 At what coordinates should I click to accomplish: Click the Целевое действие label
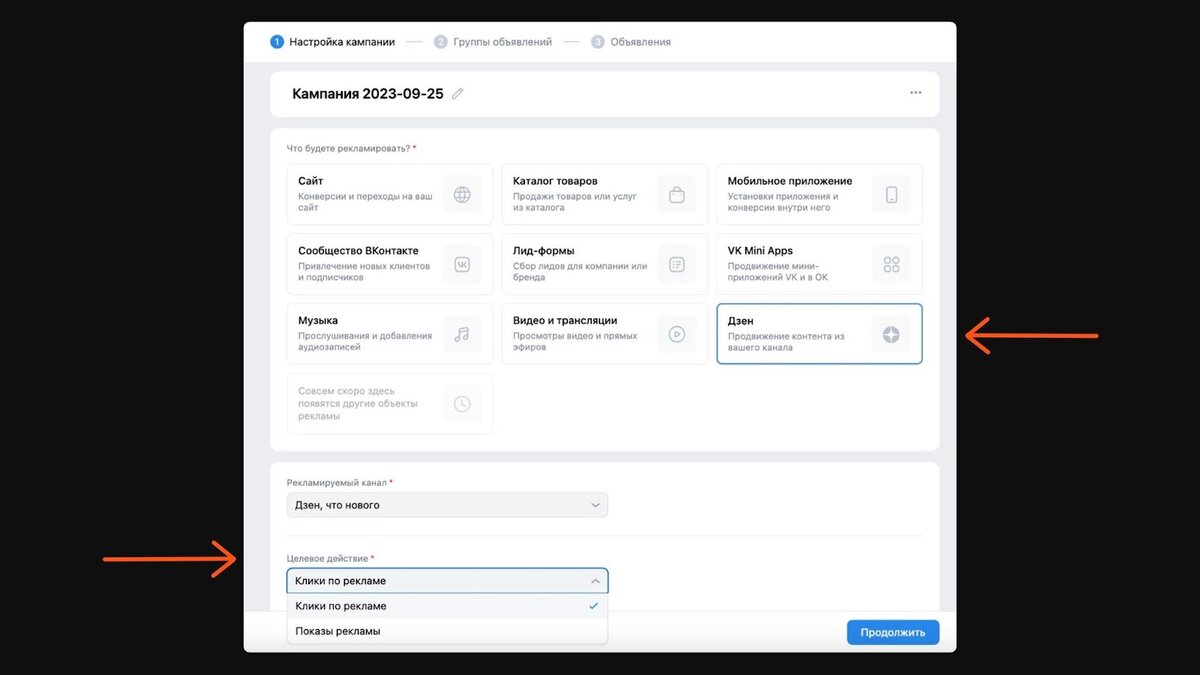pyautogui.click(x=330, y=558)
